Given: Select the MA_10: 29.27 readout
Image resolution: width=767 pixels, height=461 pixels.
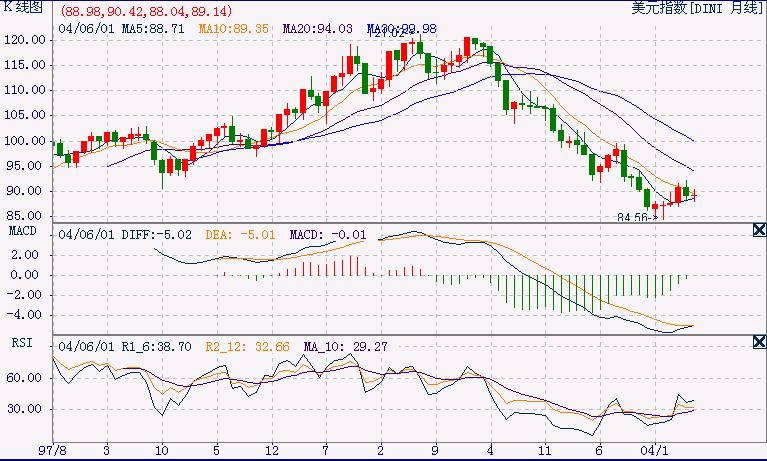Looking at the screenshot, I should (345, 347).
